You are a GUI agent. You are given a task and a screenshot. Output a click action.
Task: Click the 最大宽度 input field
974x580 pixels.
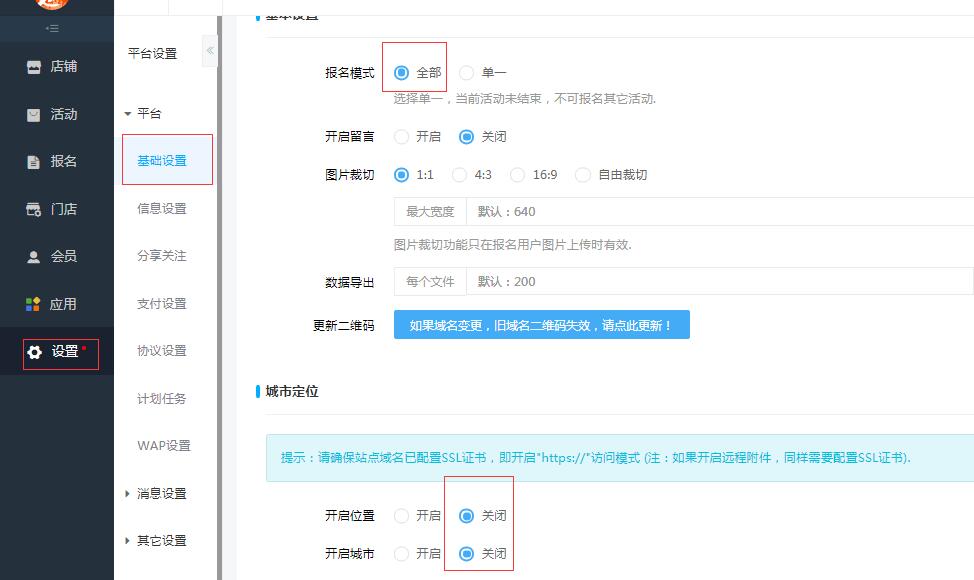pyautogui.click(x=720, y=212)
